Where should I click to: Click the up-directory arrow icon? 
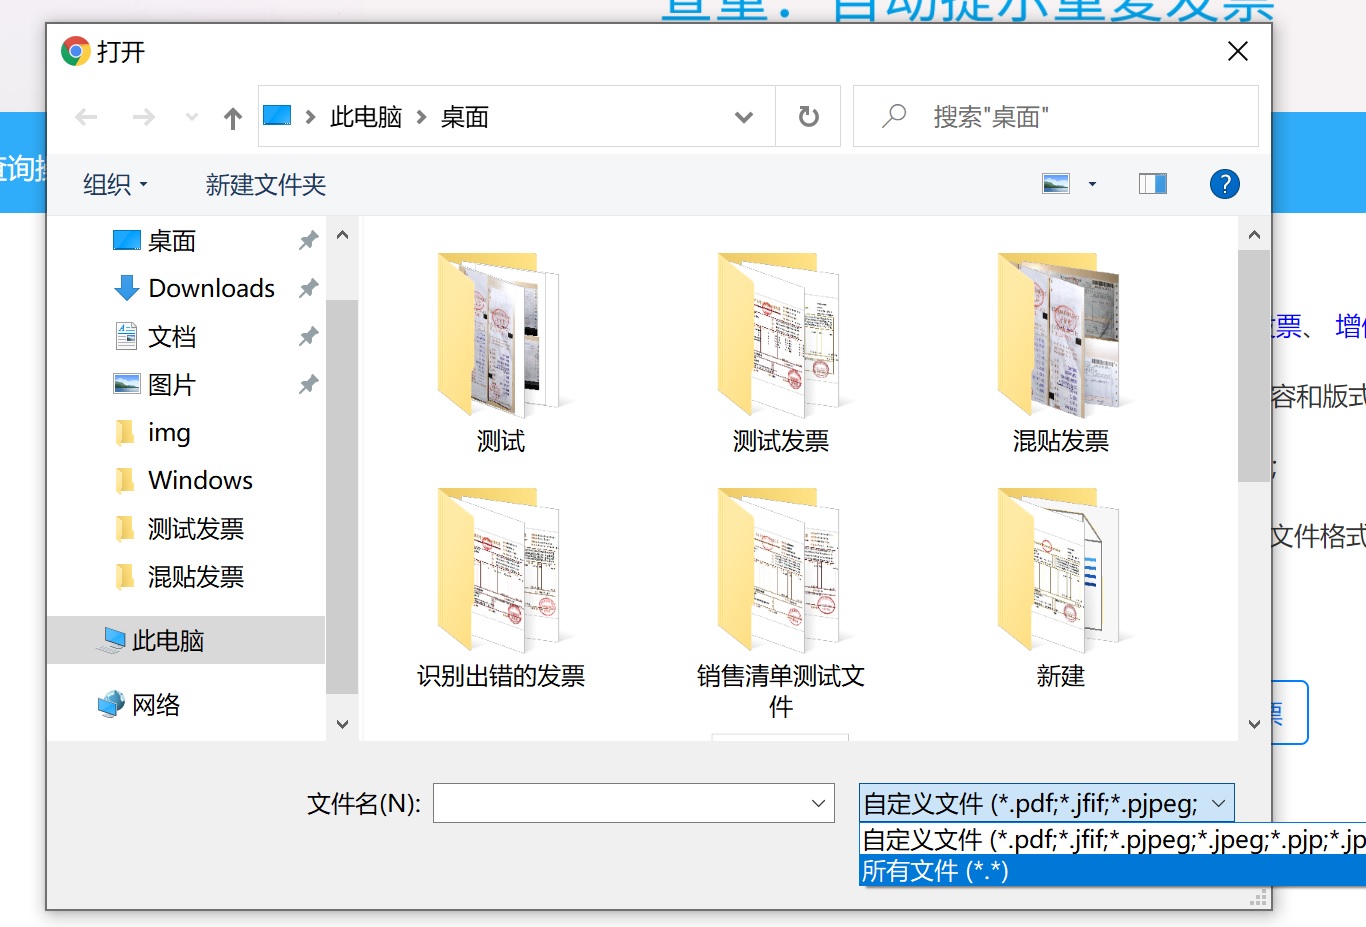tap(233, 118)
